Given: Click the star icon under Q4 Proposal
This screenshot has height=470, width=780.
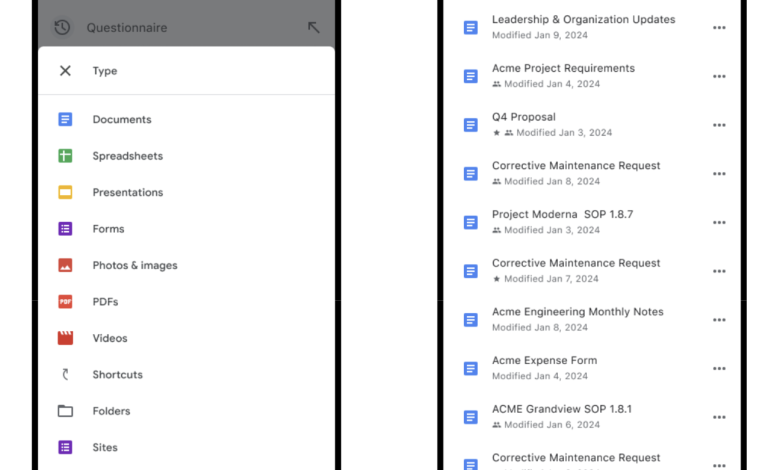Looking at the screenshot, I should [x=496, y=133].
